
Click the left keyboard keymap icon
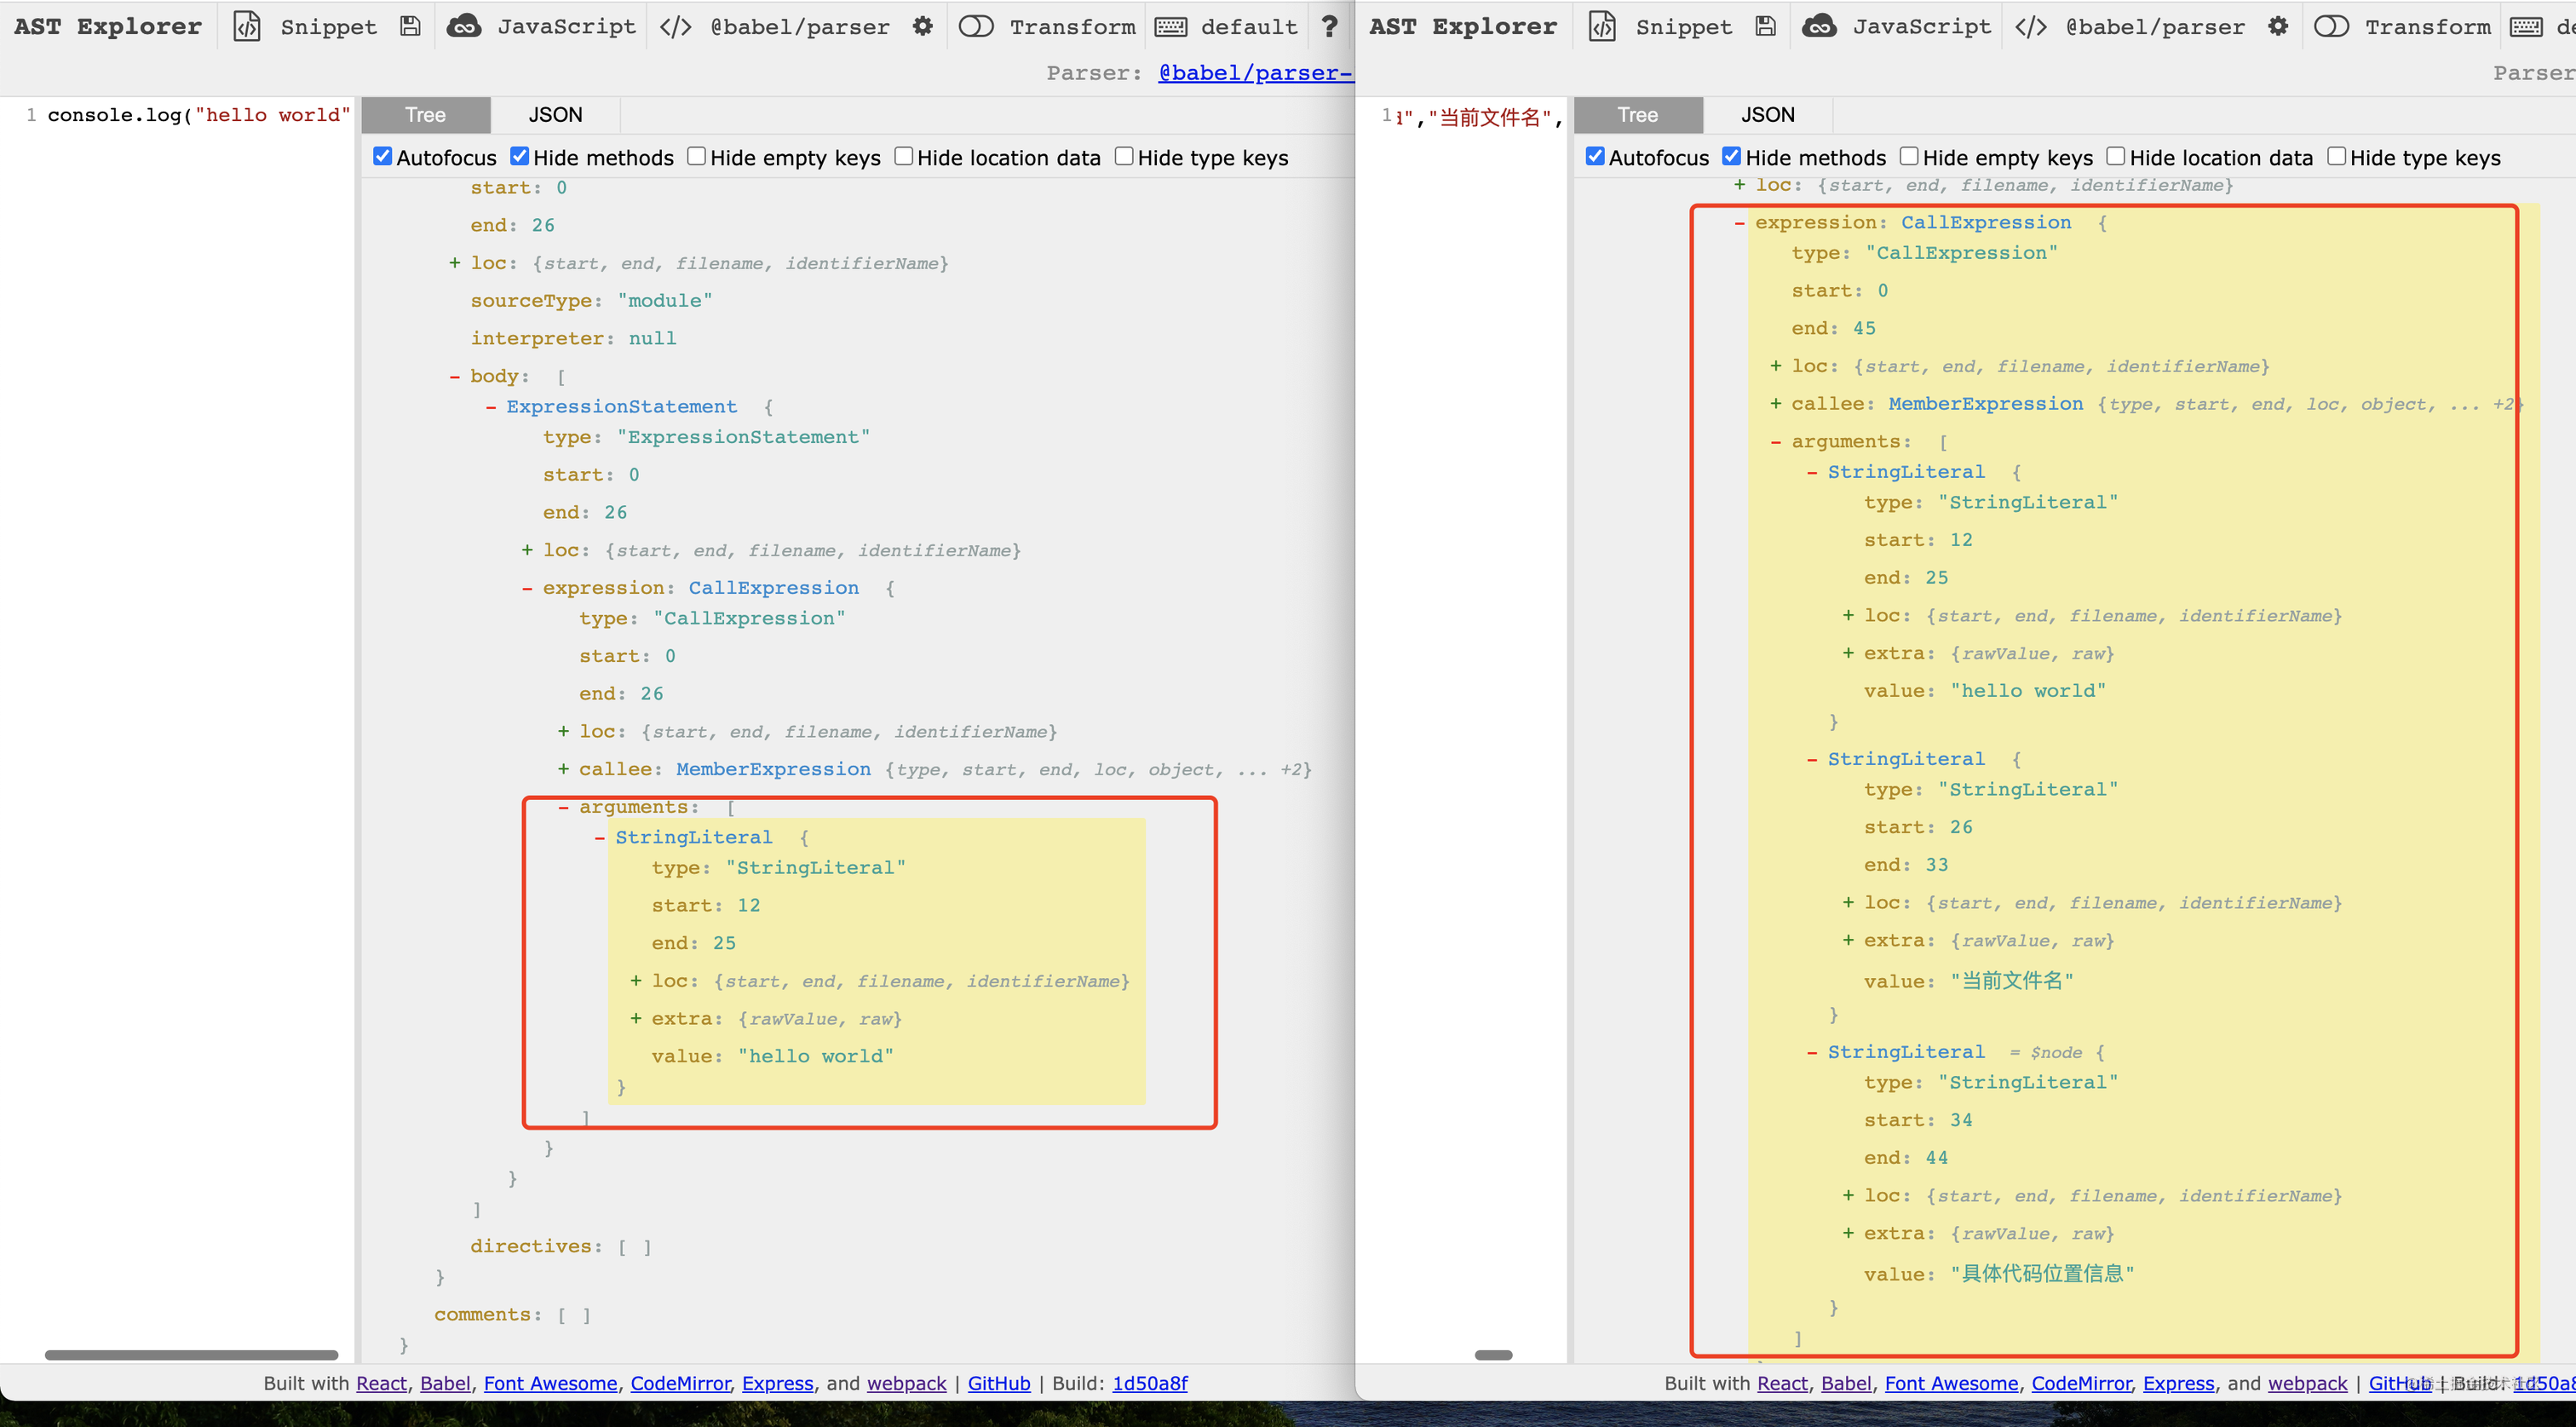coord(1171,26)
